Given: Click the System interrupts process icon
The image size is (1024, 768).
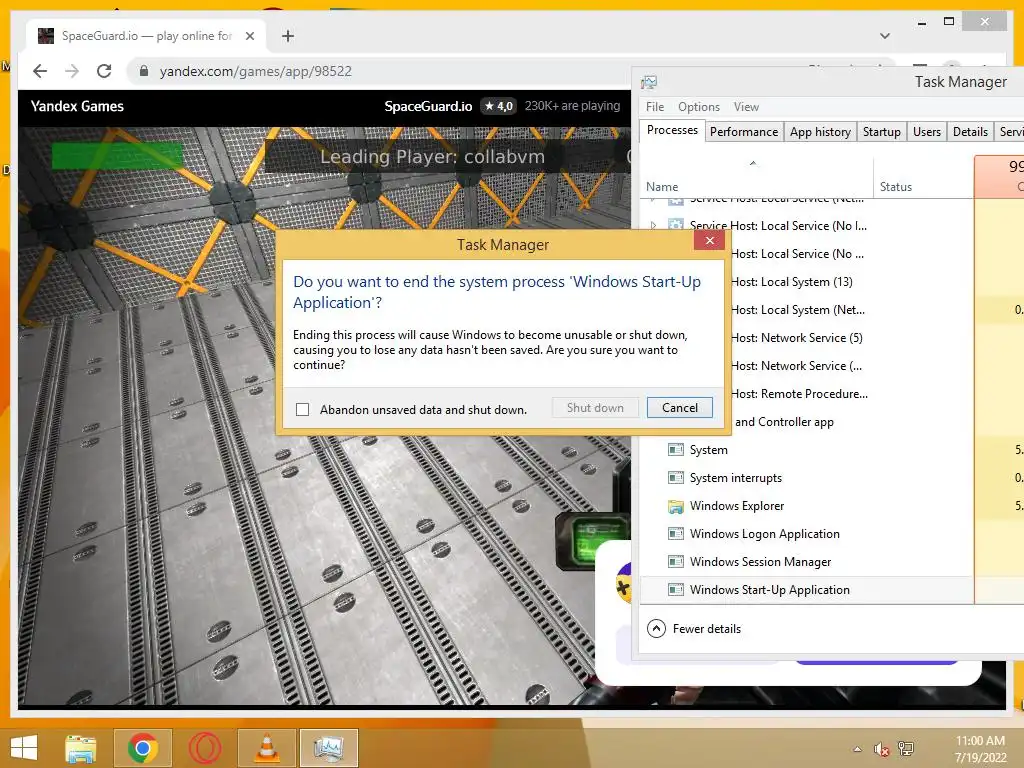Looking at the screenshot, I should pos(676,478).
